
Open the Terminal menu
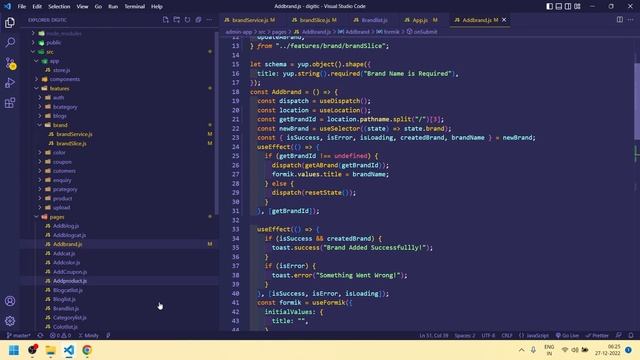(134, 6)
